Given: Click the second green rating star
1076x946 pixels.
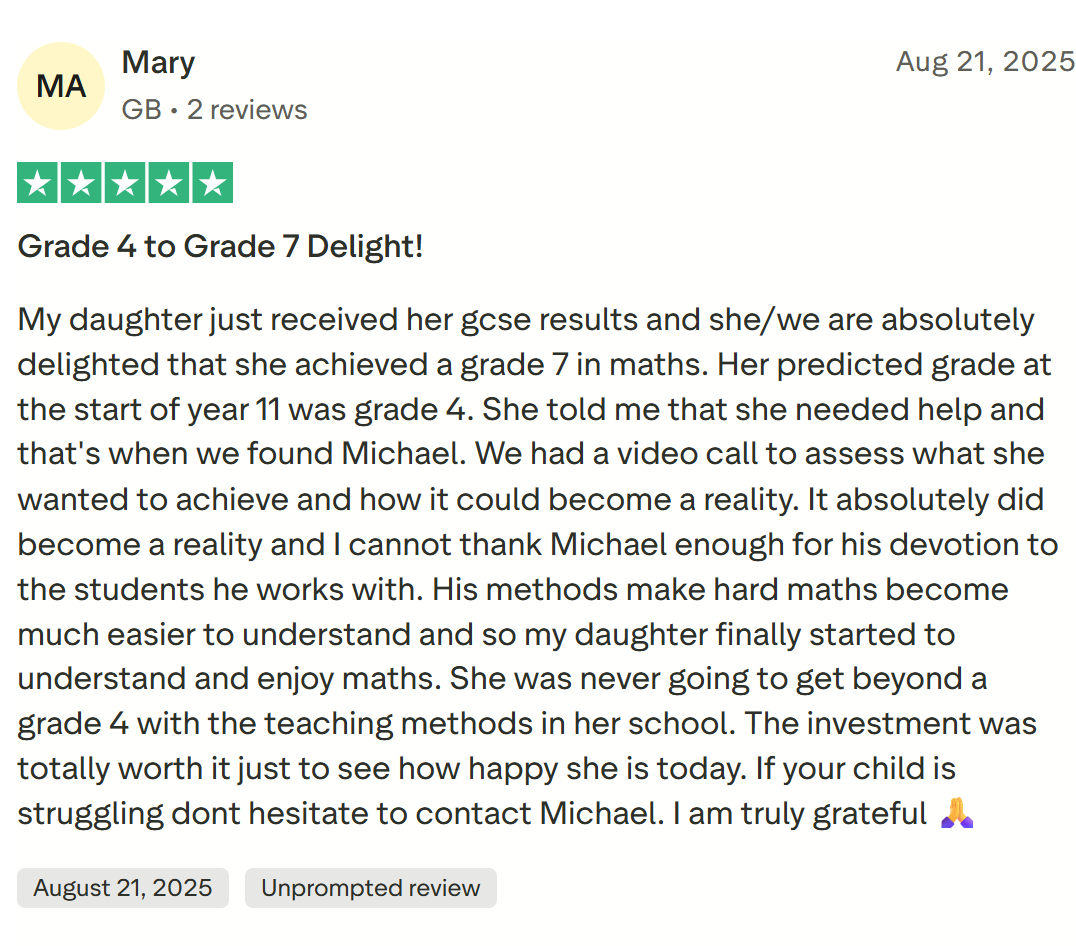Looking at the screenshot, I should (82, 183).
